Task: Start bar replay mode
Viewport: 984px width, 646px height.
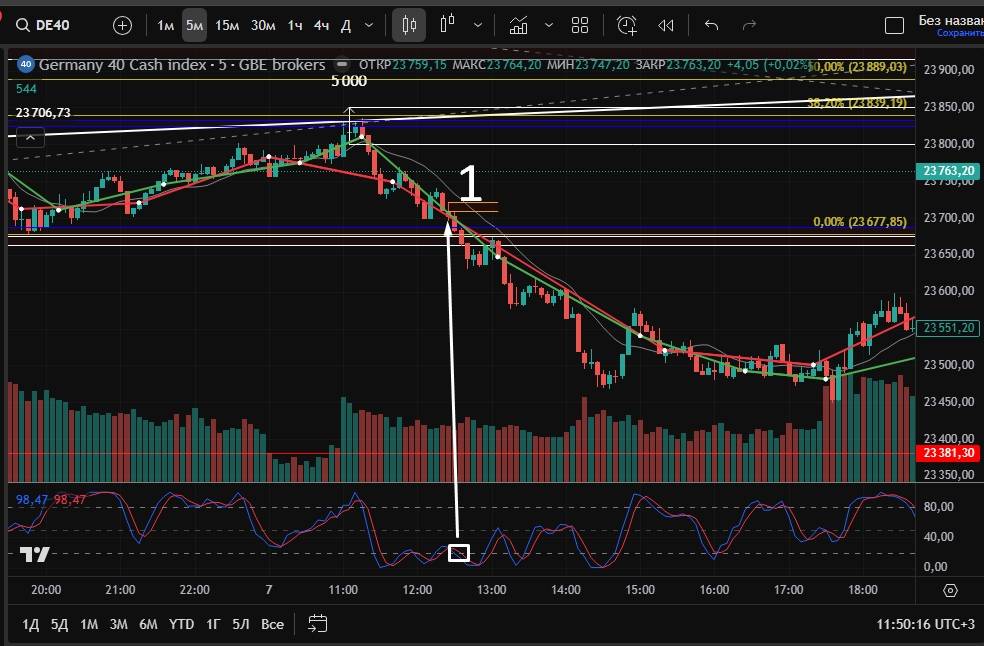Action: (x=666, y=25)
